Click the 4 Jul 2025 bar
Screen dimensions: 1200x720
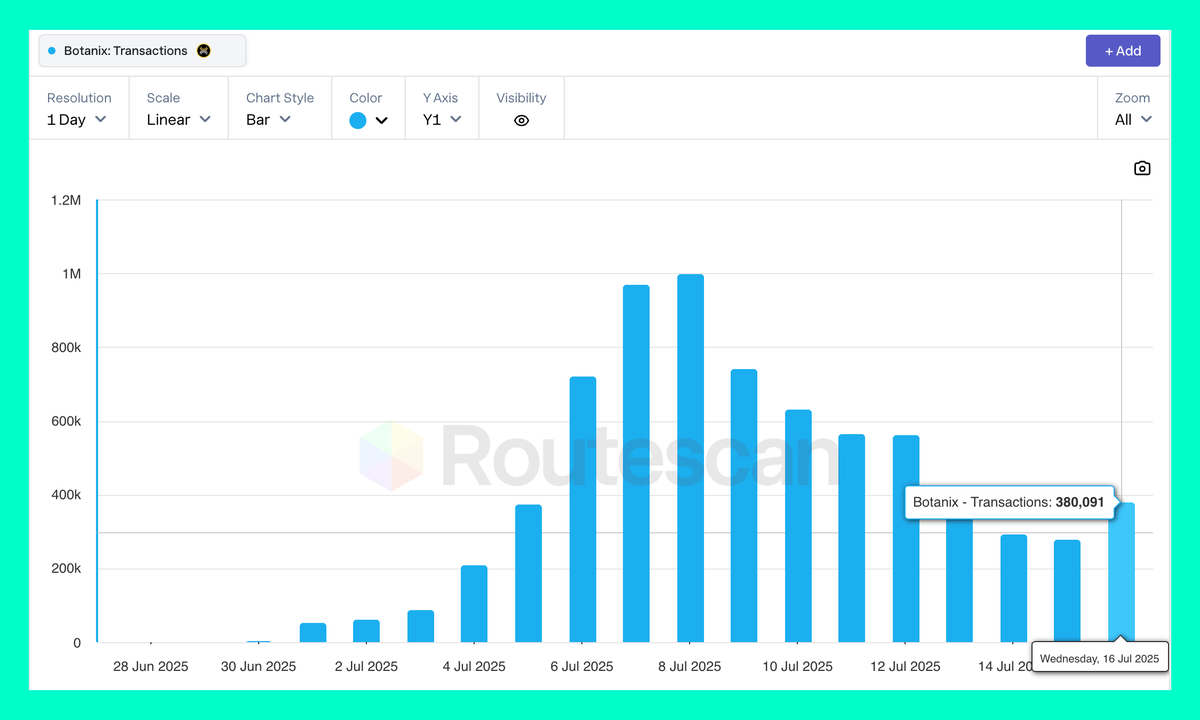474,604
